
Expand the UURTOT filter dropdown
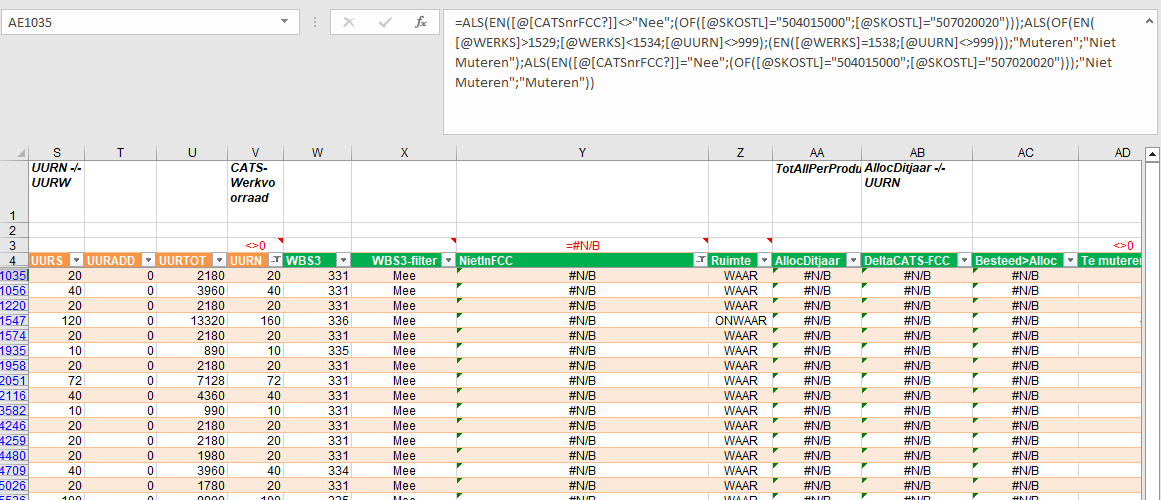[x=219, y=260]
